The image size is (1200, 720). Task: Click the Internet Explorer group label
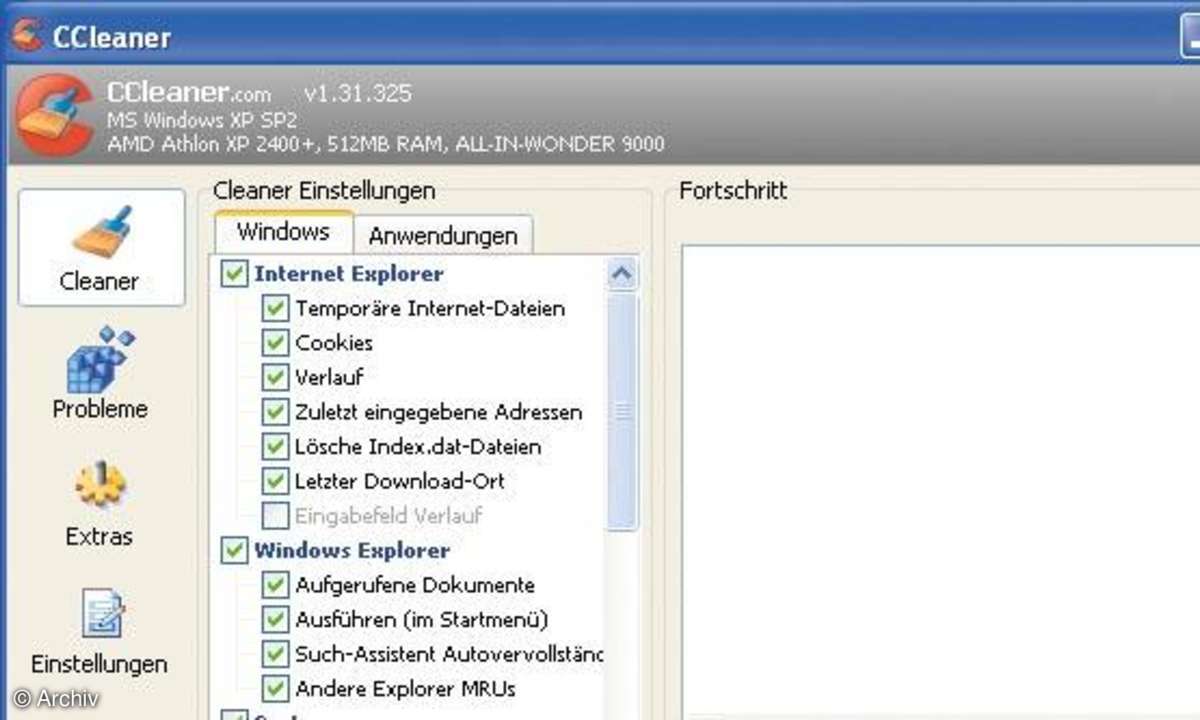point(348,273)
